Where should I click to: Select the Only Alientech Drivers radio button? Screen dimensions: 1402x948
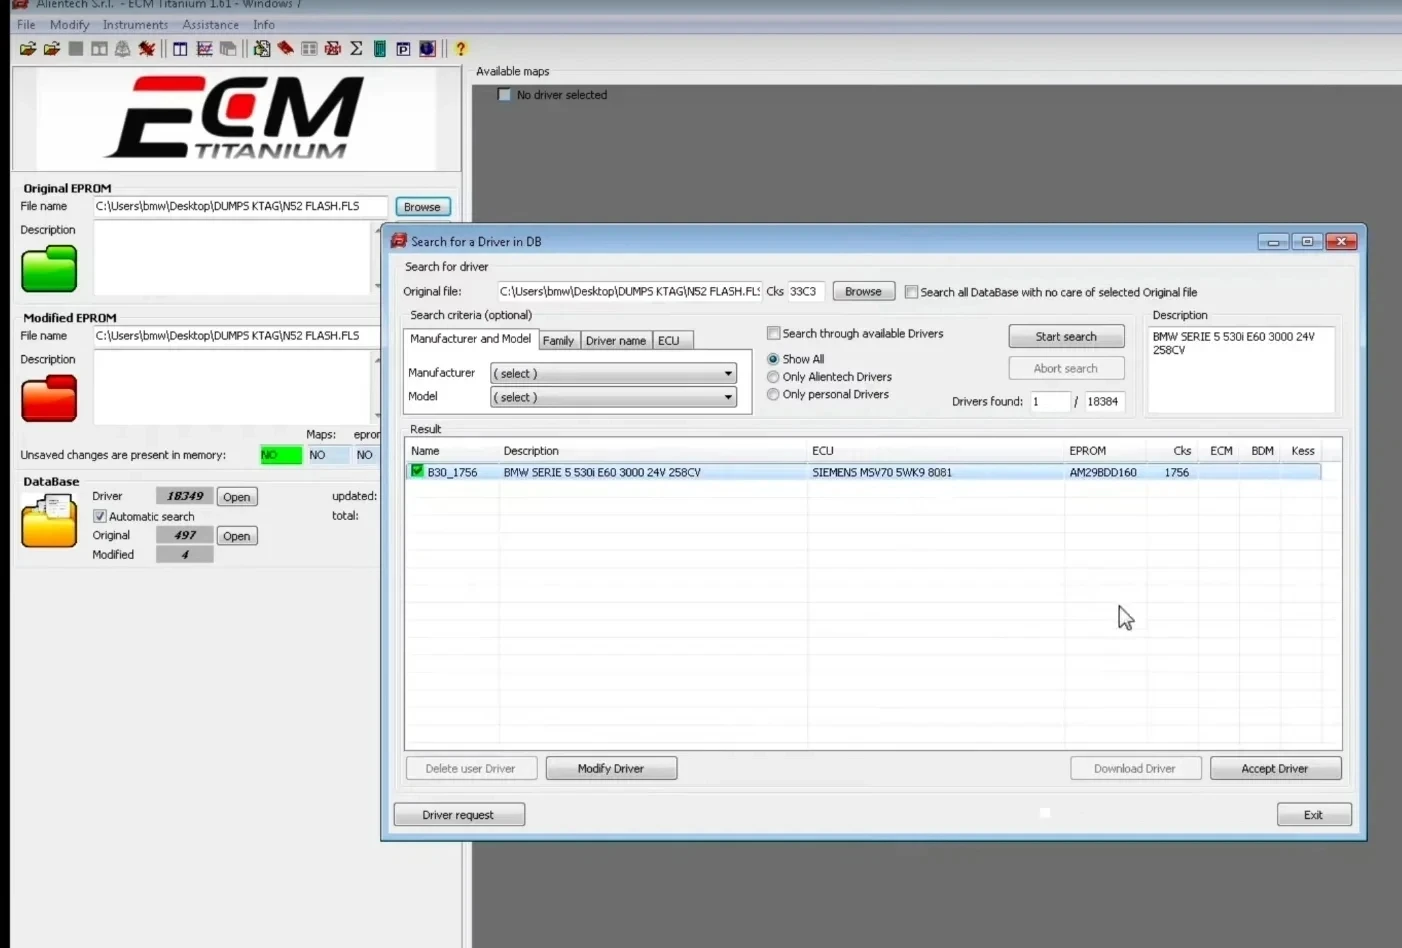(x=773, y=377)
